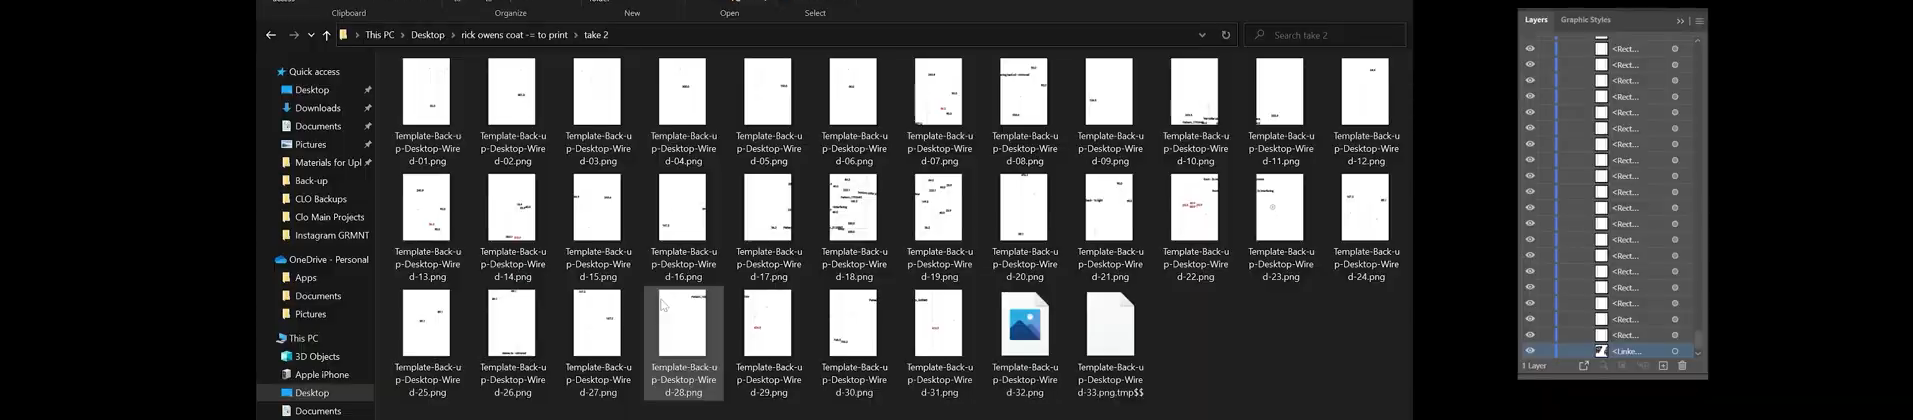Open pinned Desktop under Quick access
The width and height of the screenshot is (1913, 420).
pyautogui.click(x=312, y=90)
